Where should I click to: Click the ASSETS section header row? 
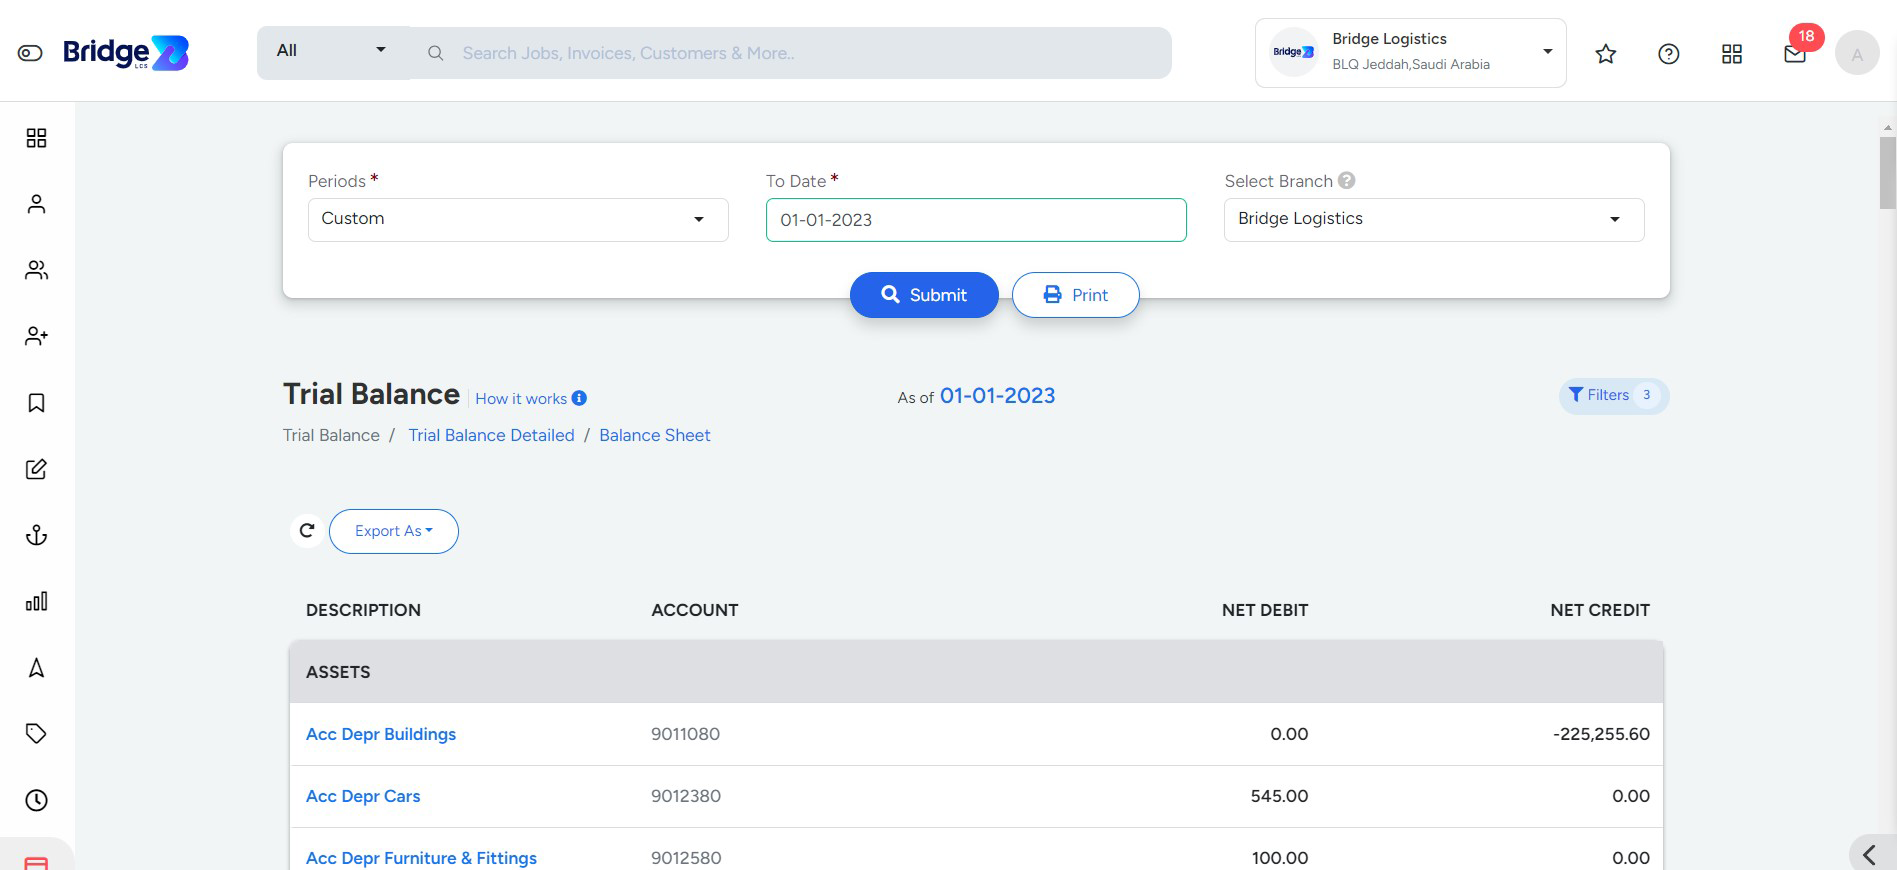pyautogui.click(x=976, y=672)
